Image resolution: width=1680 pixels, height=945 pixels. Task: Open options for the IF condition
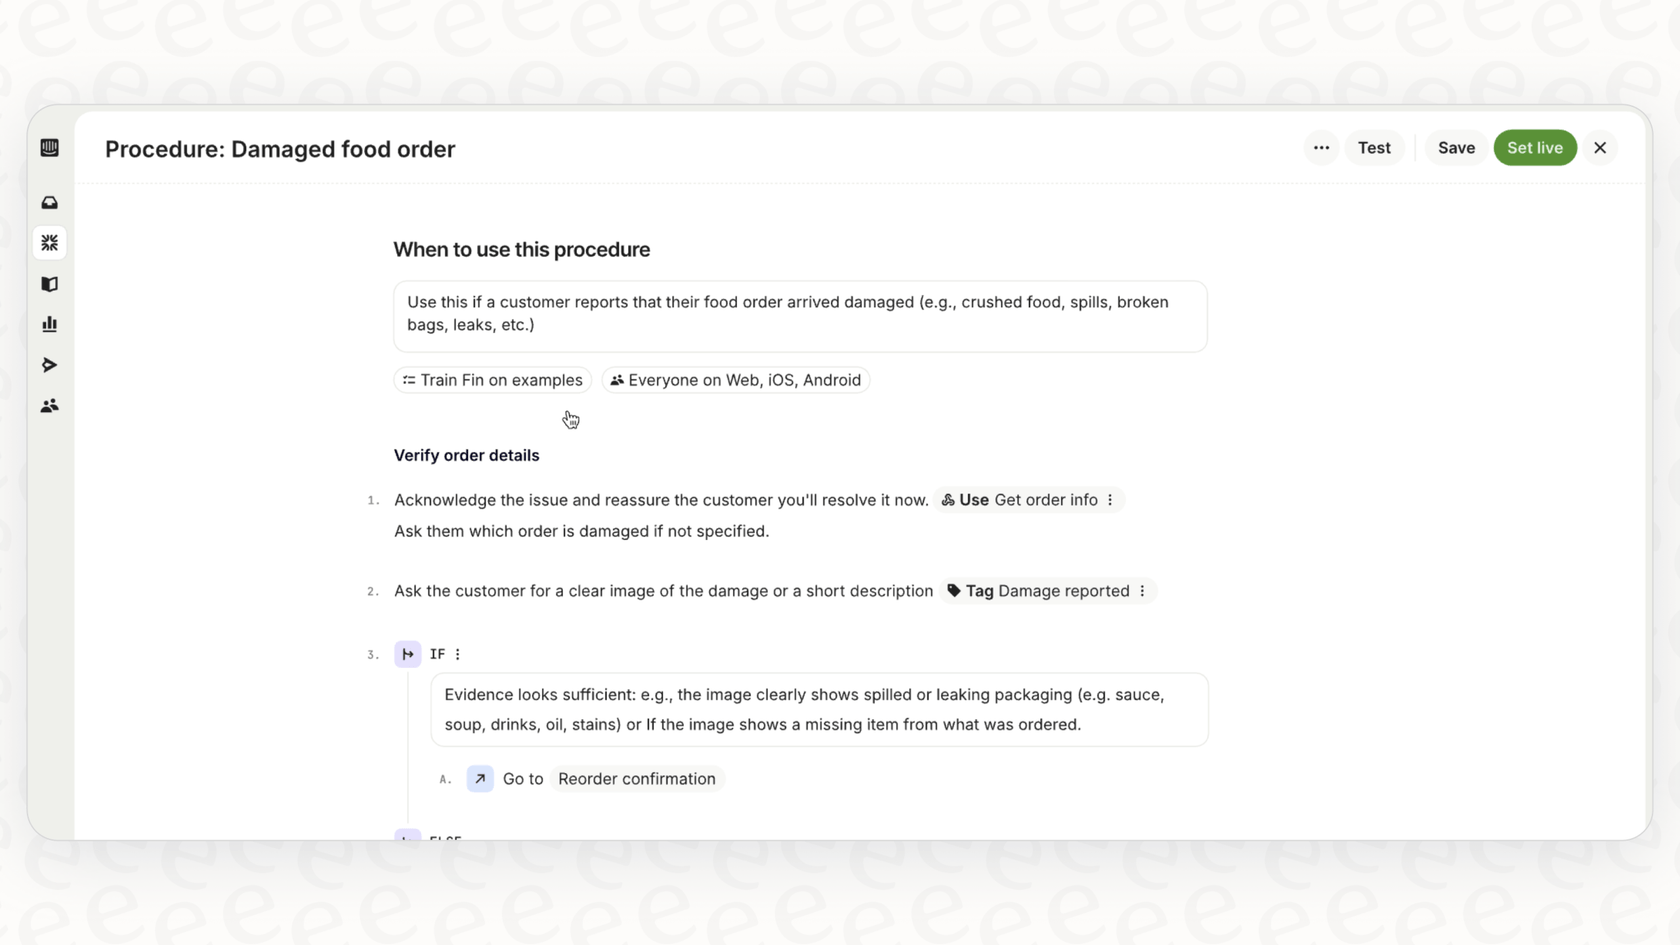coord(458,654)
